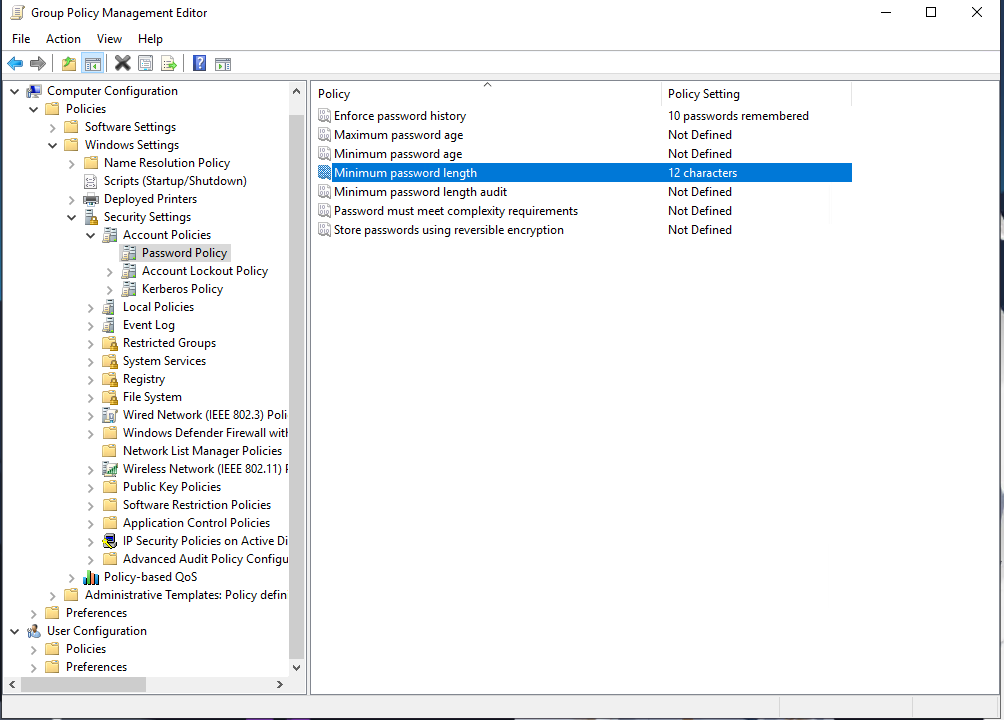Click the Up one level folder icon

pos(67,63)
